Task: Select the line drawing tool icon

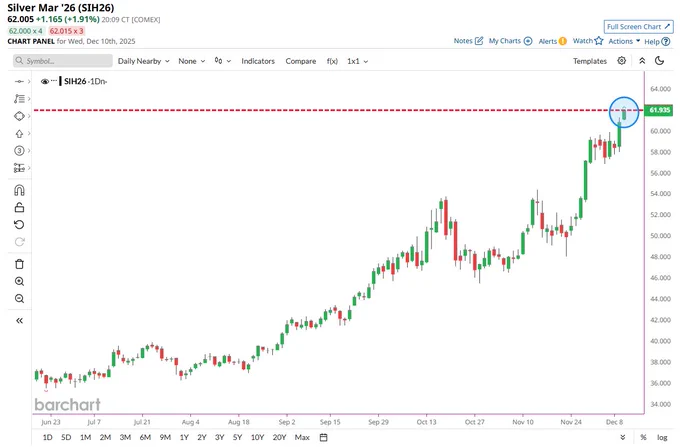Action: pos(19,82)
